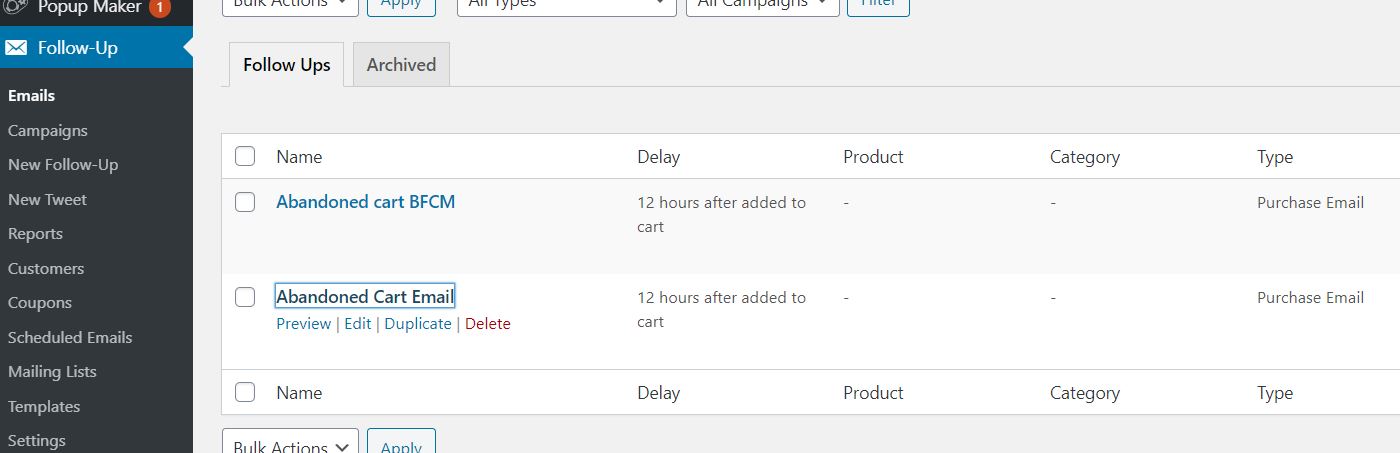Image resolution: width=1400 pixels, height=453 pixels.
Task: Click the Edit link under Abandoned Cart Email
Action: [357, 323]
